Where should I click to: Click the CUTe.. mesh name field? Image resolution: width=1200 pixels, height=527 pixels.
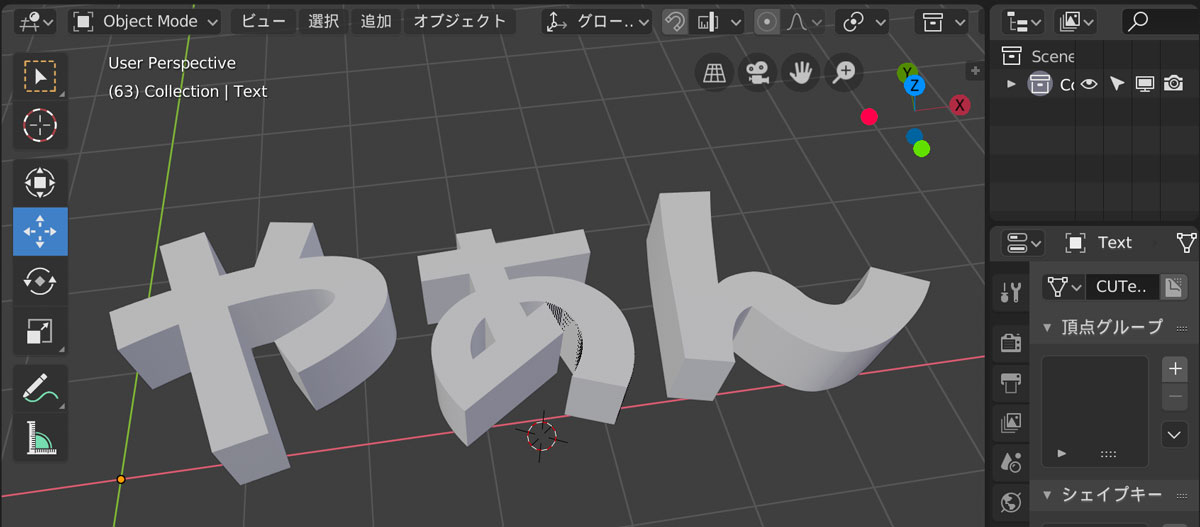pos(1123,287)
